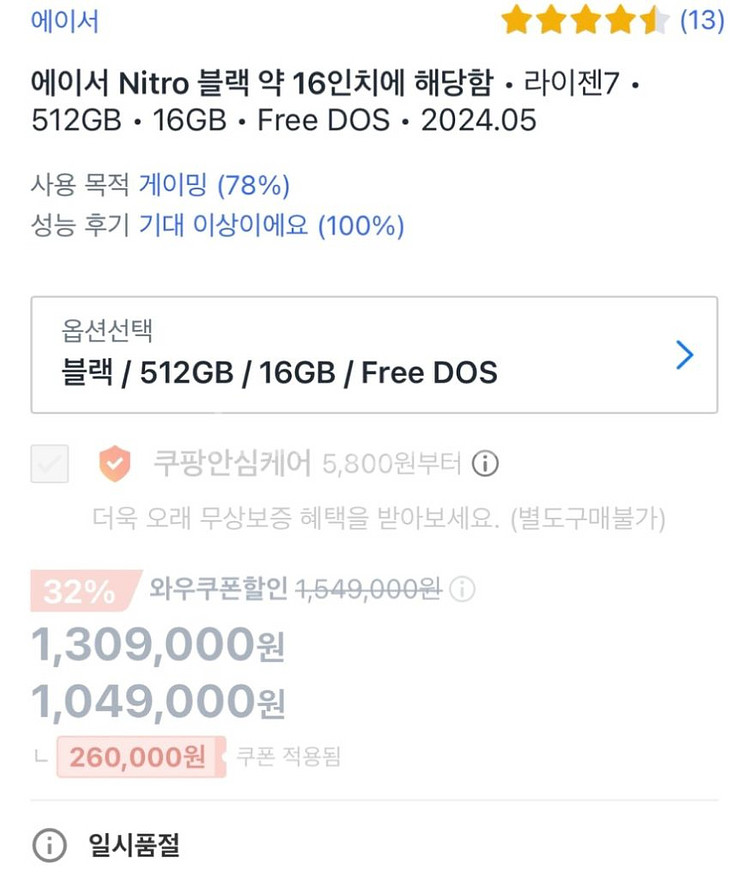Viewport: 750px width, 880px height.
Task: Click the 에이서 brand link
Action: pos(65,21)
